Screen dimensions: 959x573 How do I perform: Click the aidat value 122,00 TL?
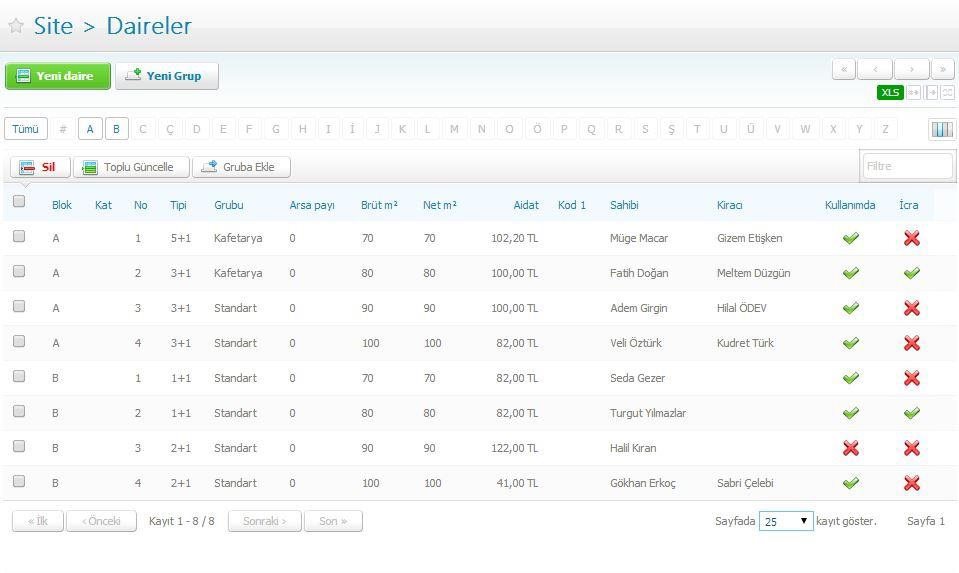pos(514,448)
